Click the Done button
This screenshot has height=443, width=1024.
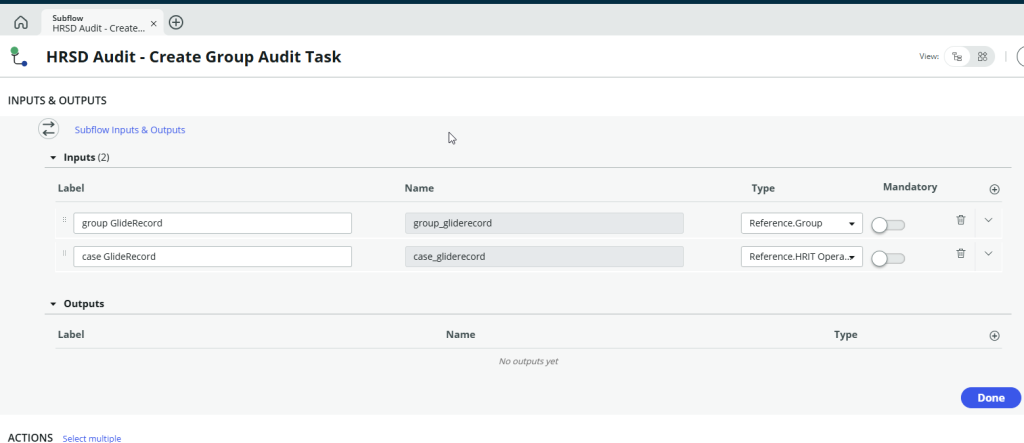pos(990,398)
